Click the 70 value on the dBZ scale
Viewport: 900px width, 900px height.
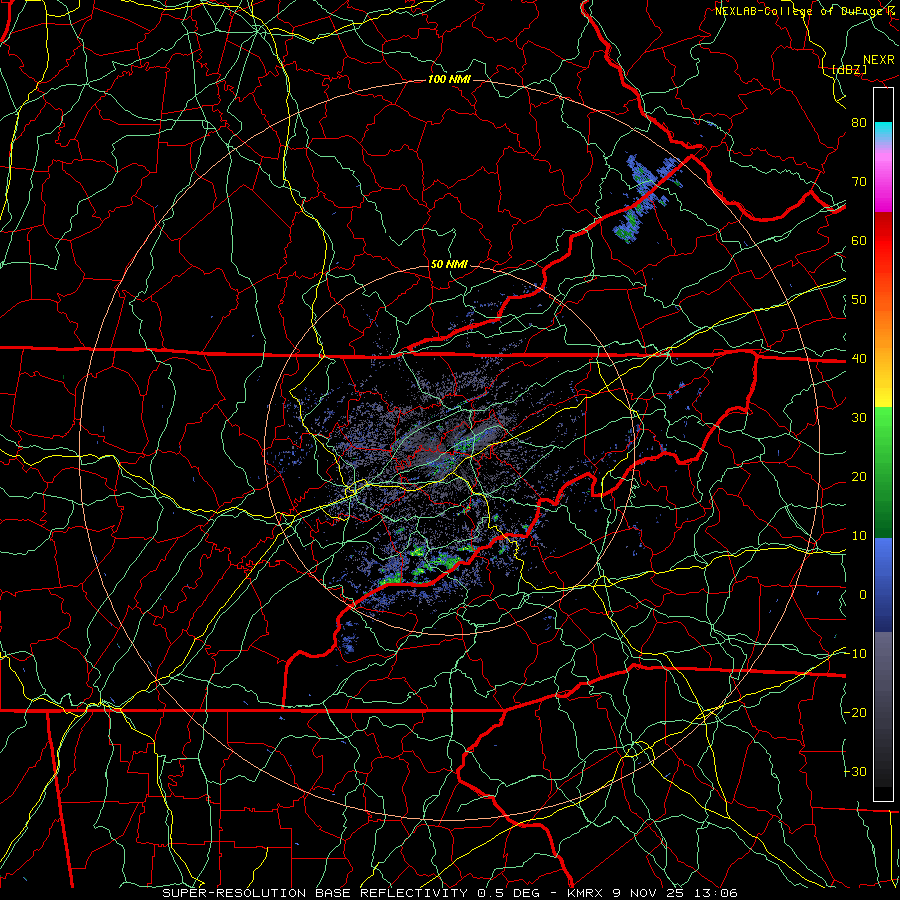pyautogui.click(x=859, y=181)
